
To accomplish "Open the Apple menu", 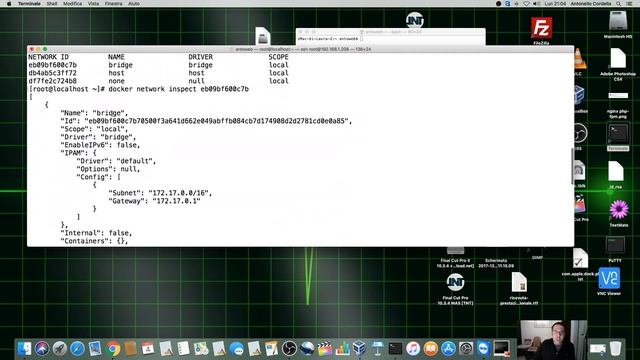I will click(x=9, y=4).
